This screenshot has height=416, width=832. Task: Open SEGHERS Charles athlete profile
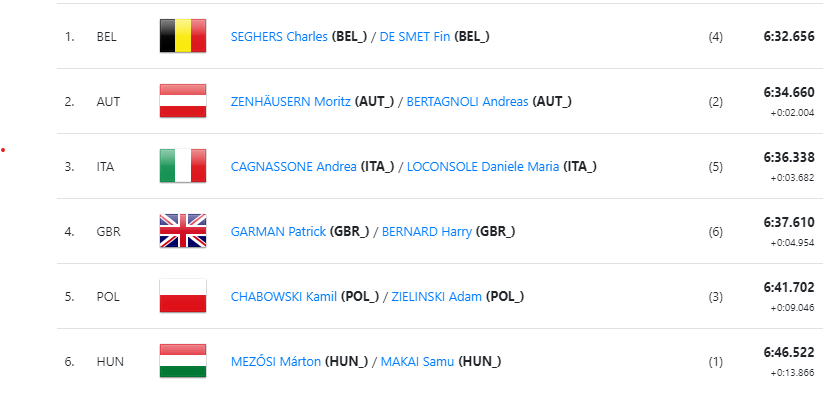(x=279, y=37)
